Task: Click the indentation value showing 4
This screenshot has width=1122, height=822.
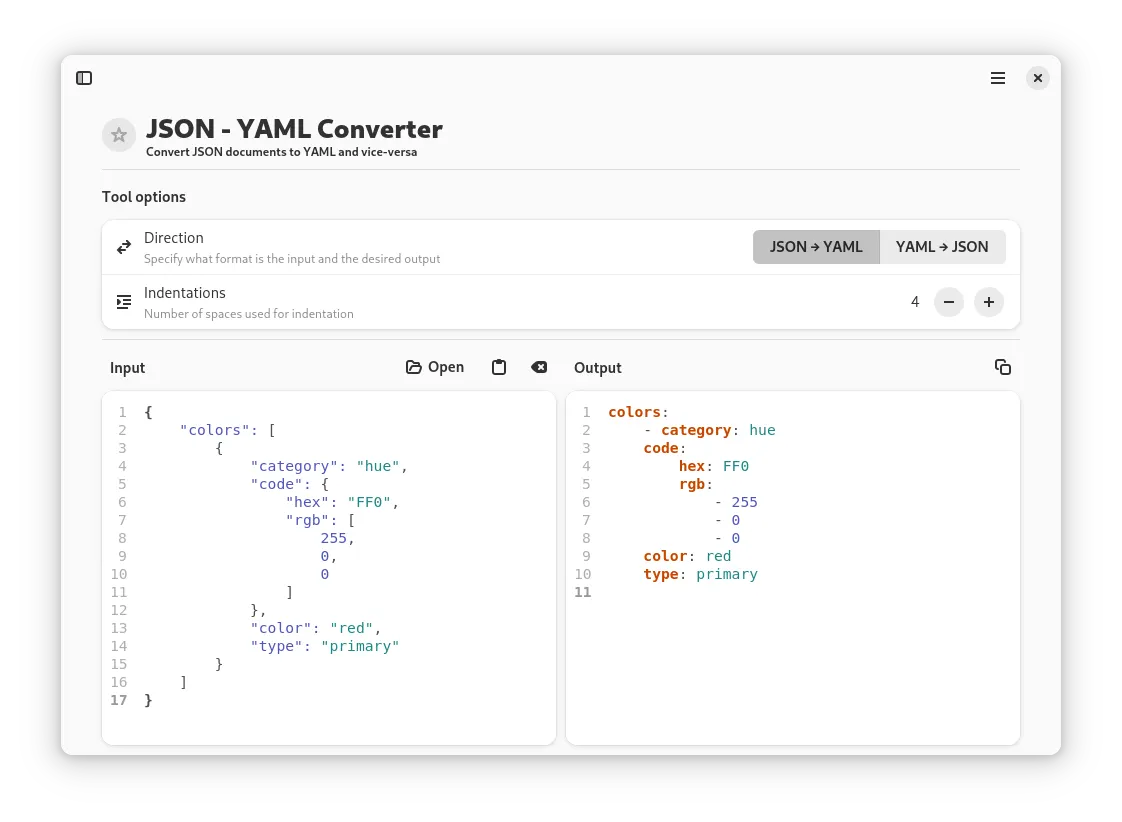Action: tap(914, 302)
